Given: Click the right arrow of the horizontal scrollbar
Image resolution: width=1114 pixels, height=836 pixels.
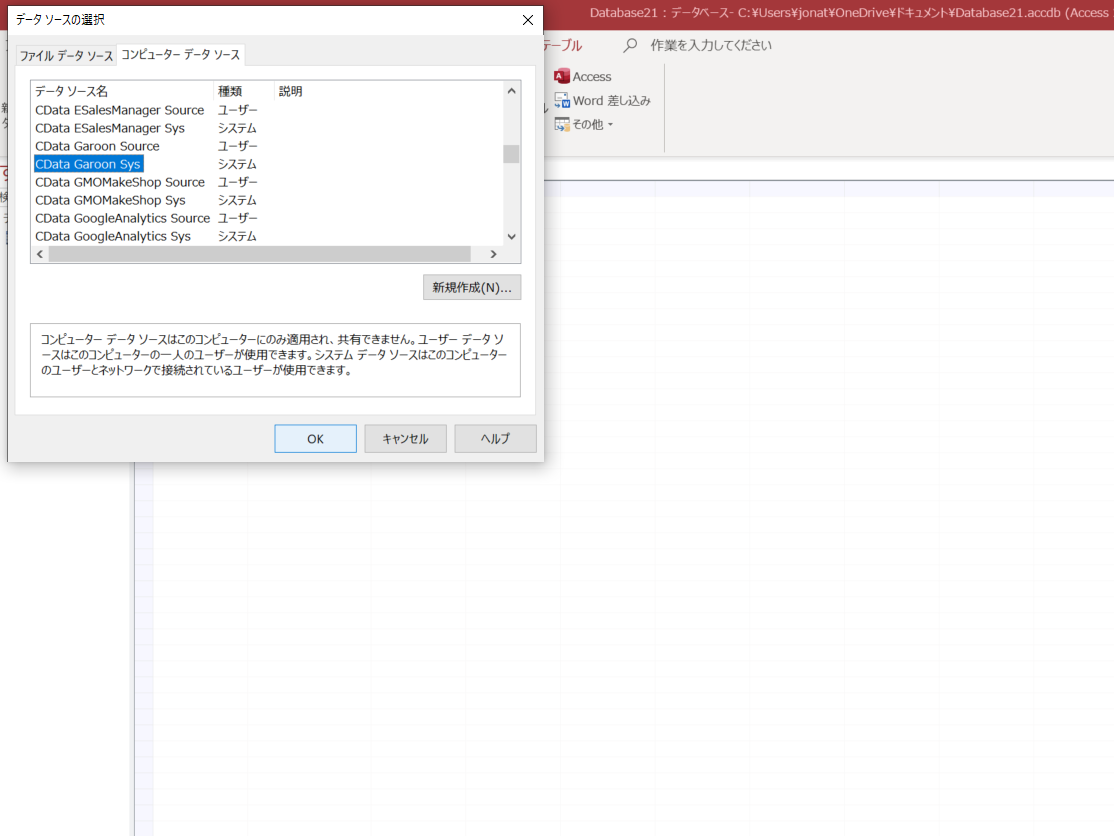Looking at the screenshot, I should 493,254.
